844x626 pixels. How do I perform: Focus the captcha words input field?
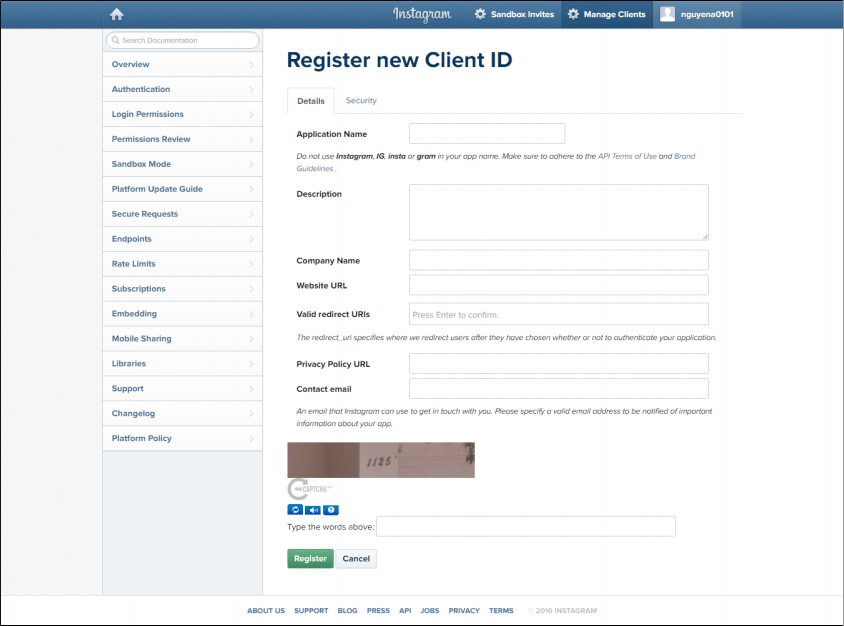(x=526, y=526)
